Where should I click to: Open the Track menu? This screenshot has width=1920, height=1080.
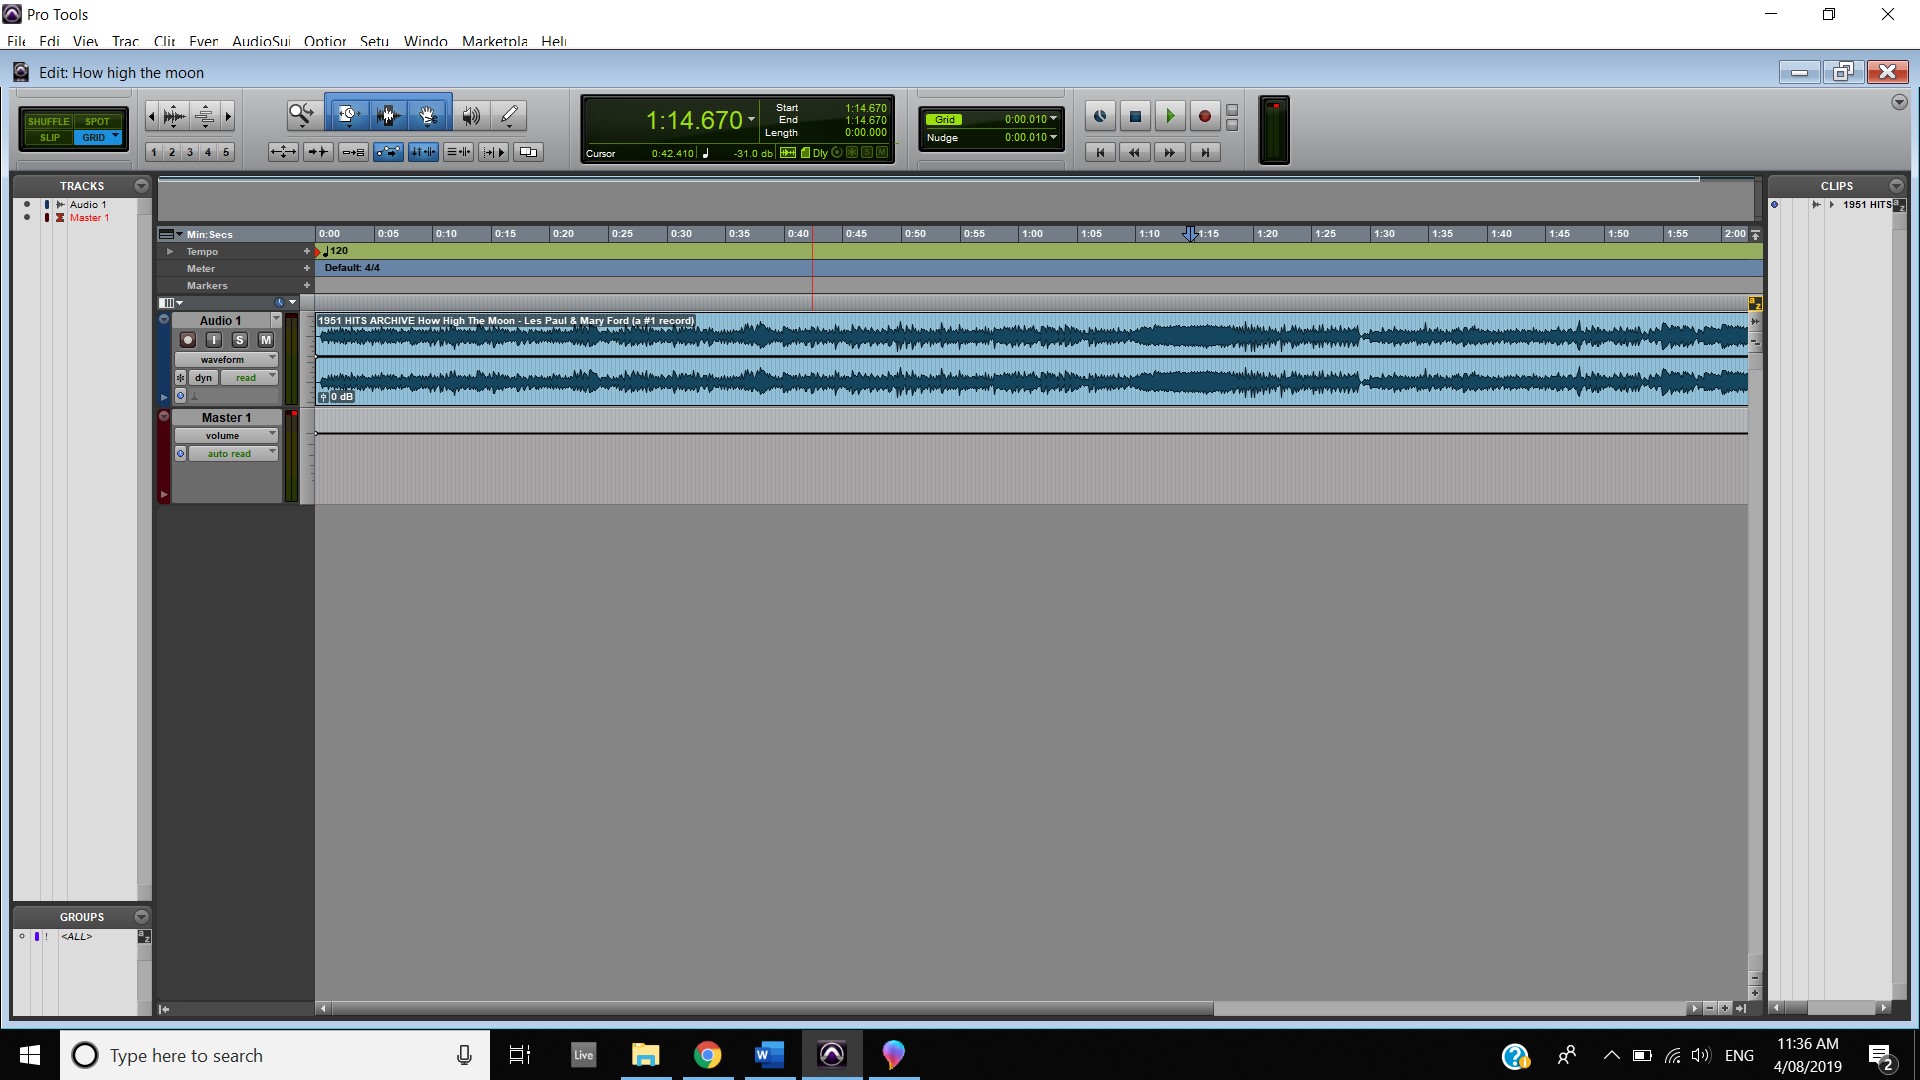pyautogui.click(x=125, y=41)
